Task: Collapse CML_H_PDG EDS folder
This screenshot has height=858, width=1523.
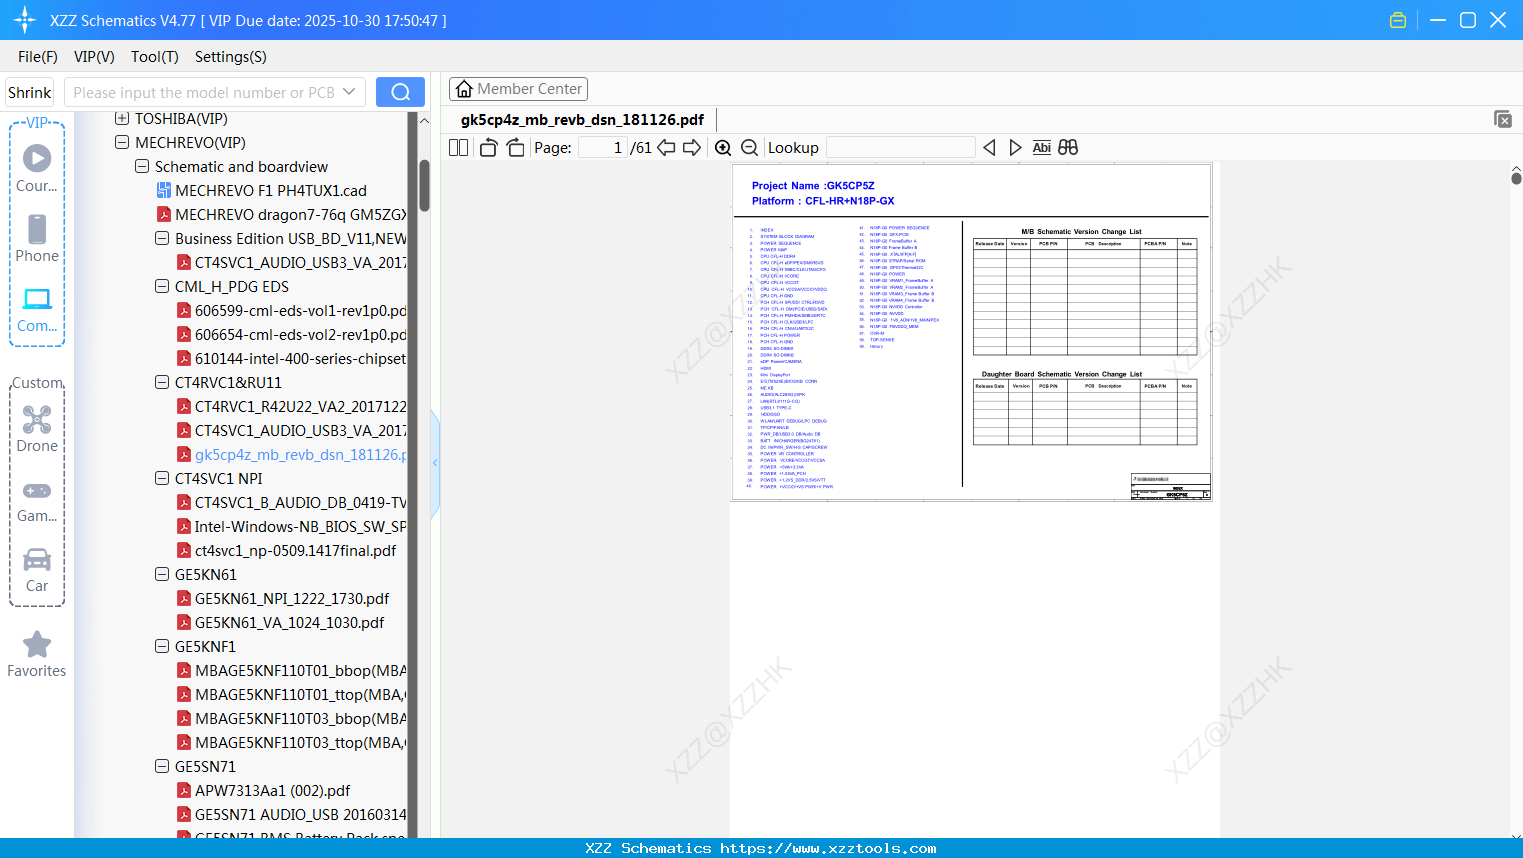Action: (x=162, y=287)
